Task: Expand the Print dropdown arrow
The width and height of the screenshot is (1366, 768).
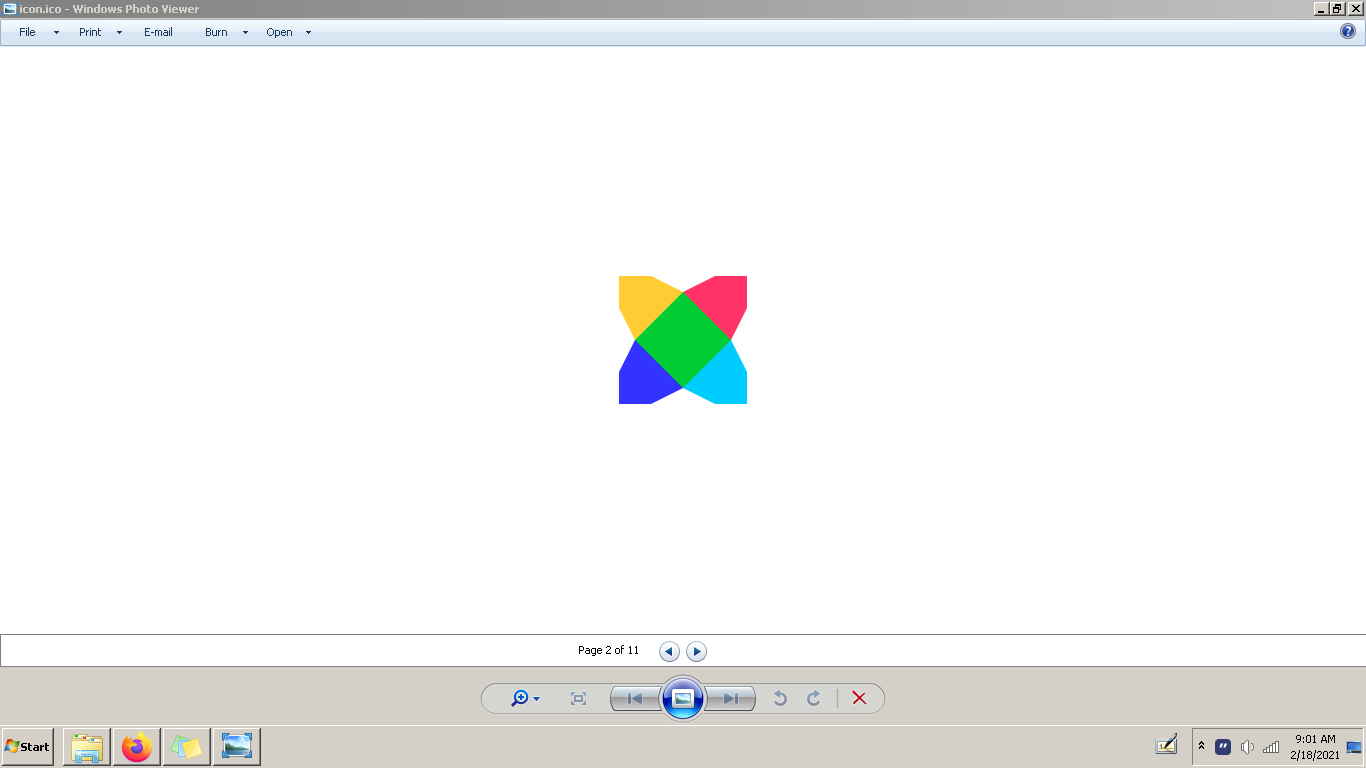Action: pyautogui.click(x=119, y=32)
